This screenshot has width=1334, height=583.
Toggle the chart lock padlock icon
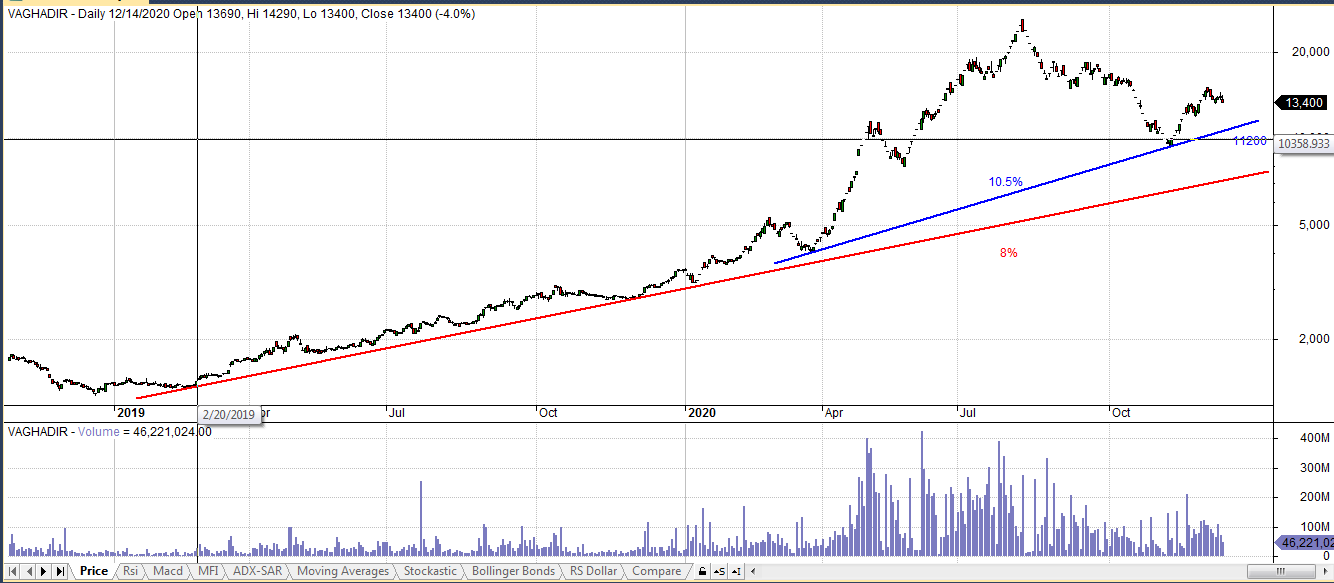coord(703,572)
